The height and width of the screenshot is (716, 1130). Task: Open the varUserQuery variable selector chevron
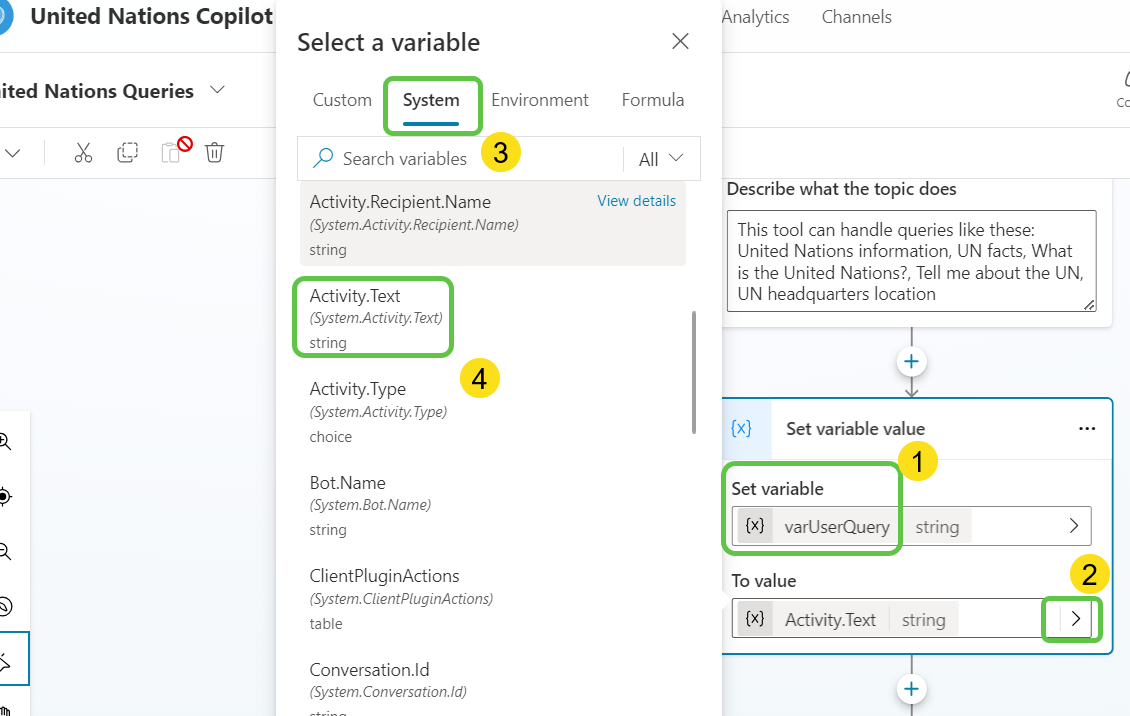[1073, 526]
